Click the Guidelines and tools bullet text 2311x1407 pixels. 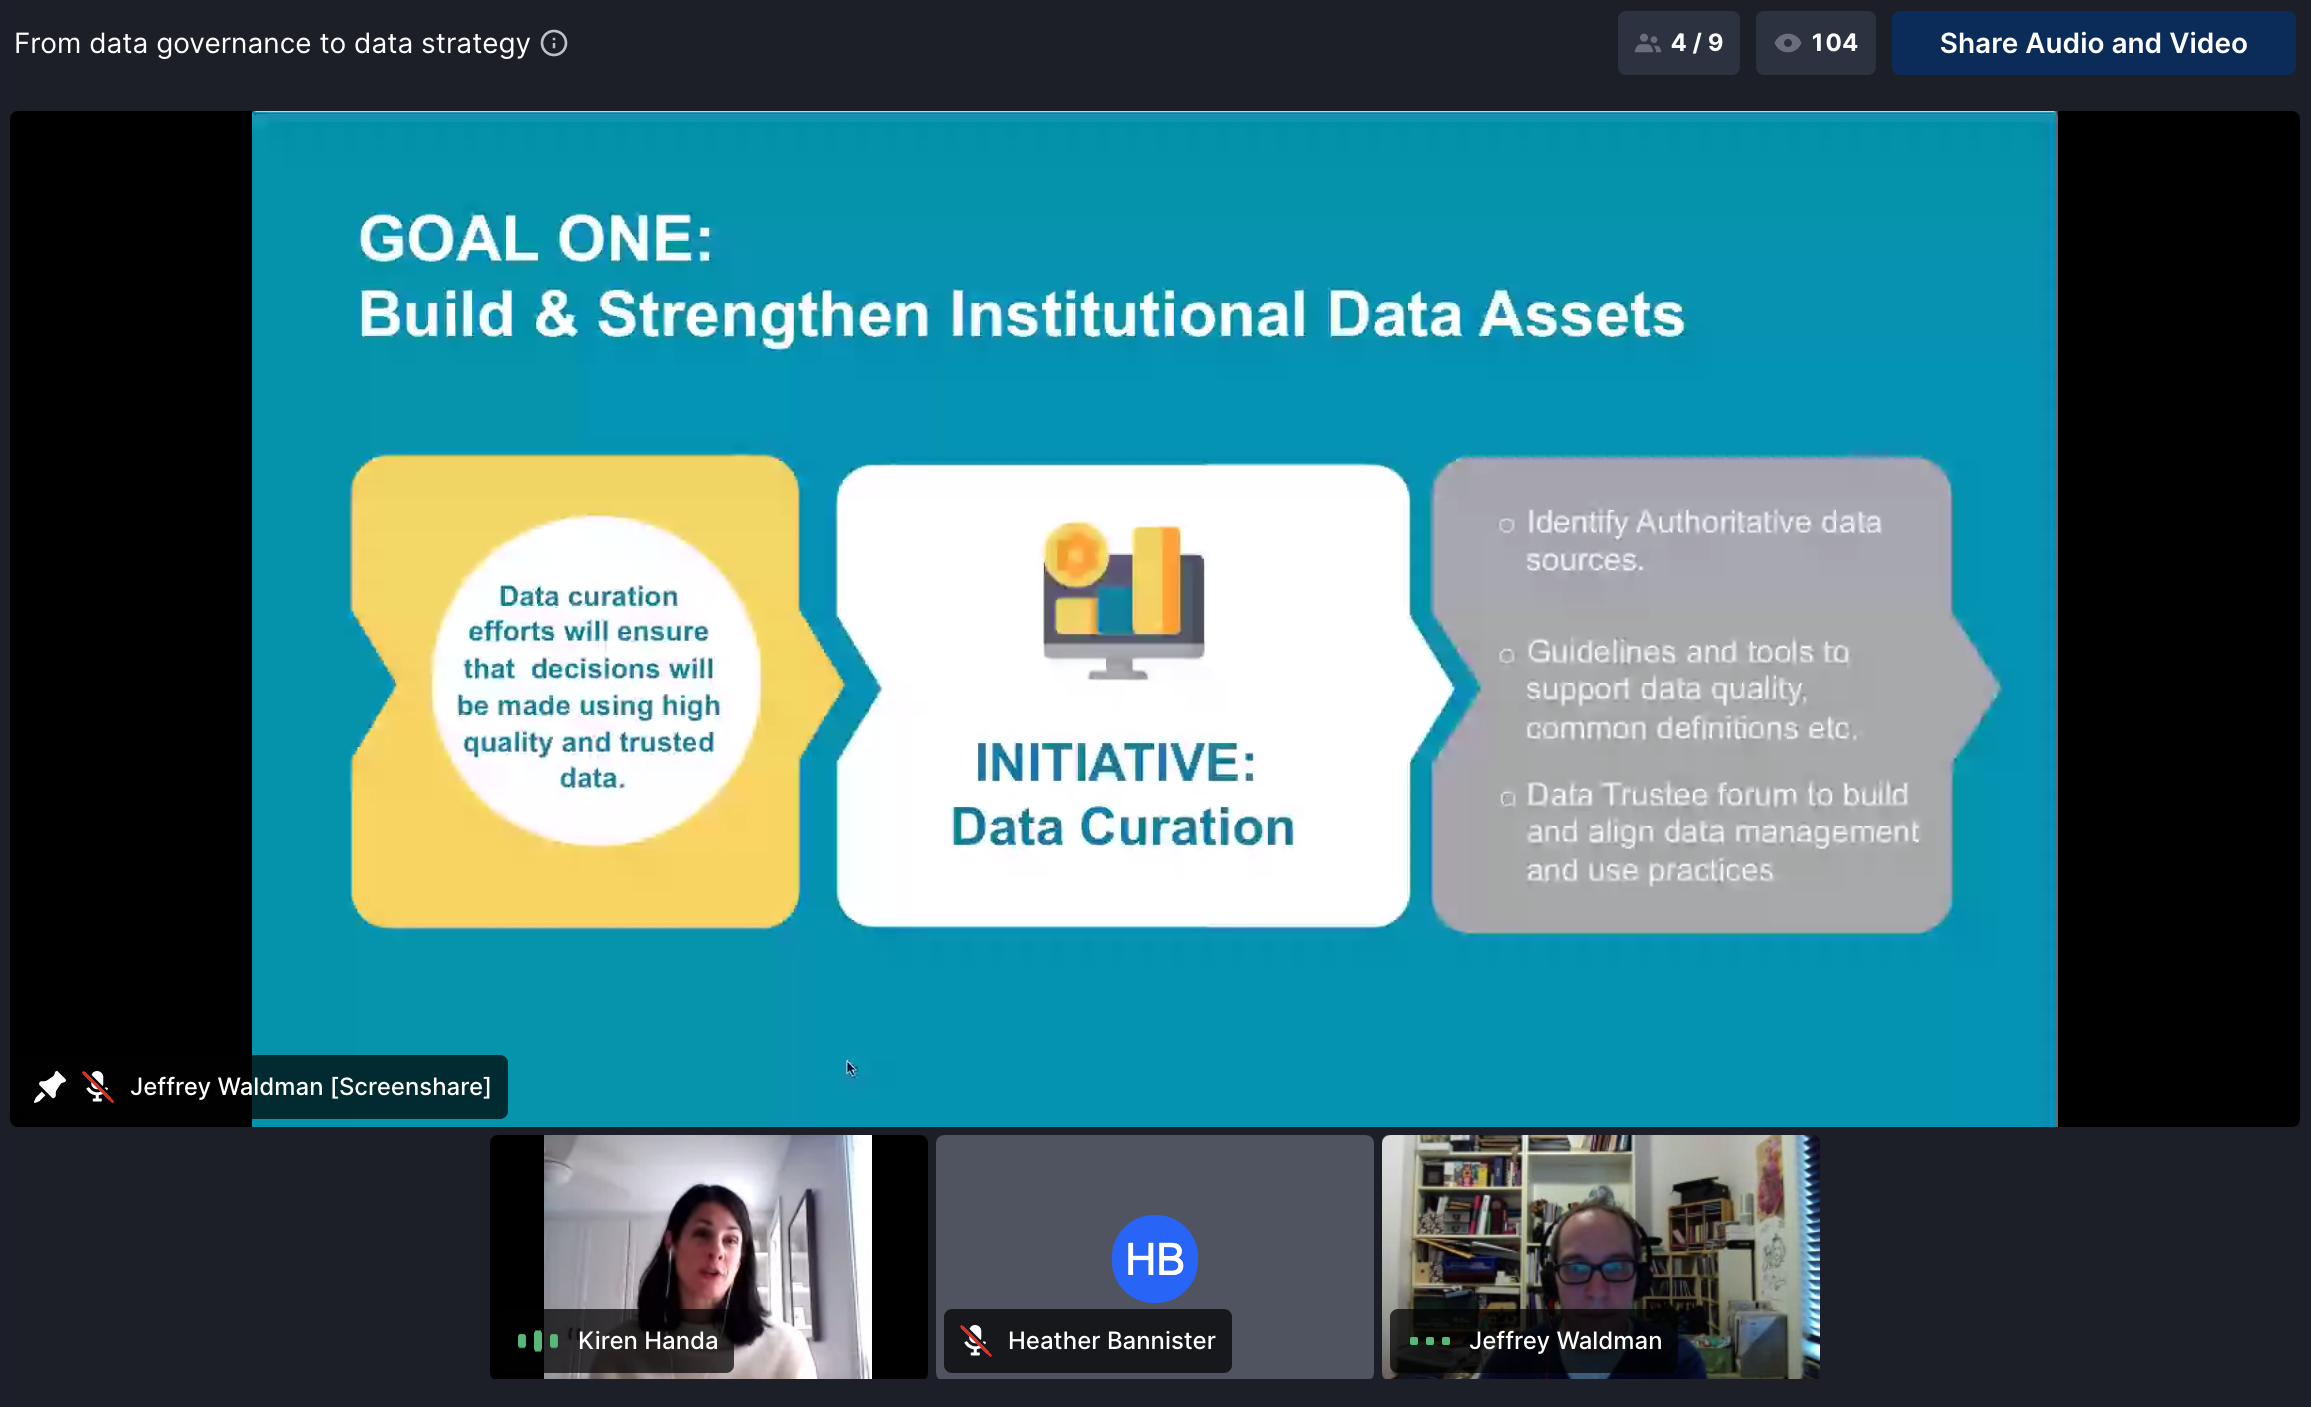[1691, 690]
